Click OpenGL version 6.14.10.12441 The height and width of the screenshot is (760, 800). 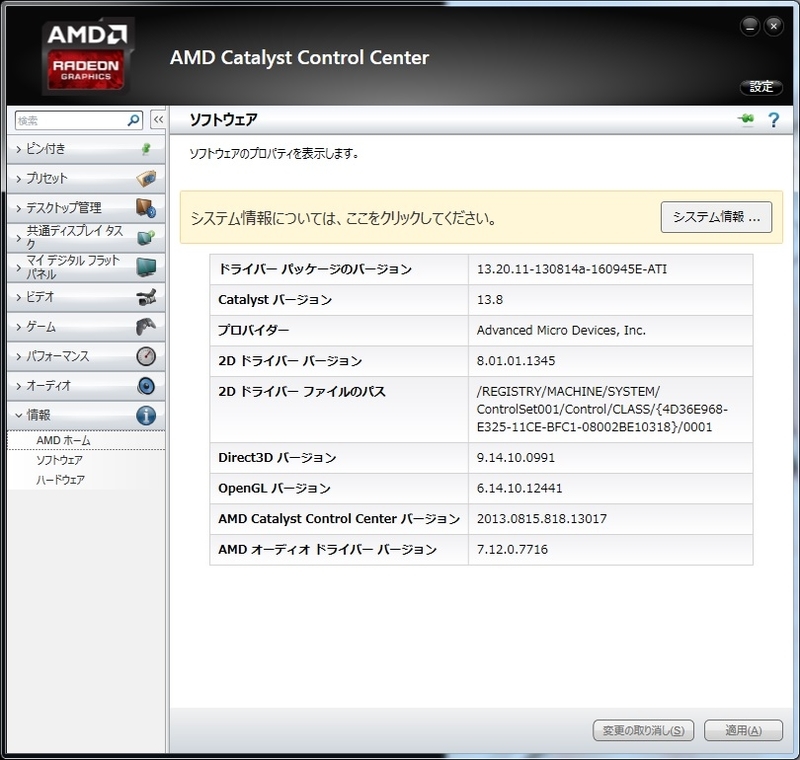tap(519, 488)
